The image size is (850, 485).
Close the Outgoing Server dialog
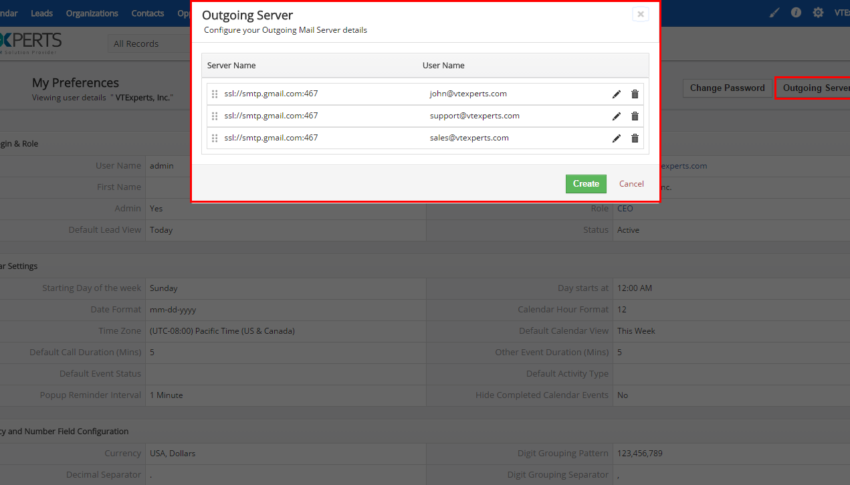pyautogui.click(x=640, y=14)
